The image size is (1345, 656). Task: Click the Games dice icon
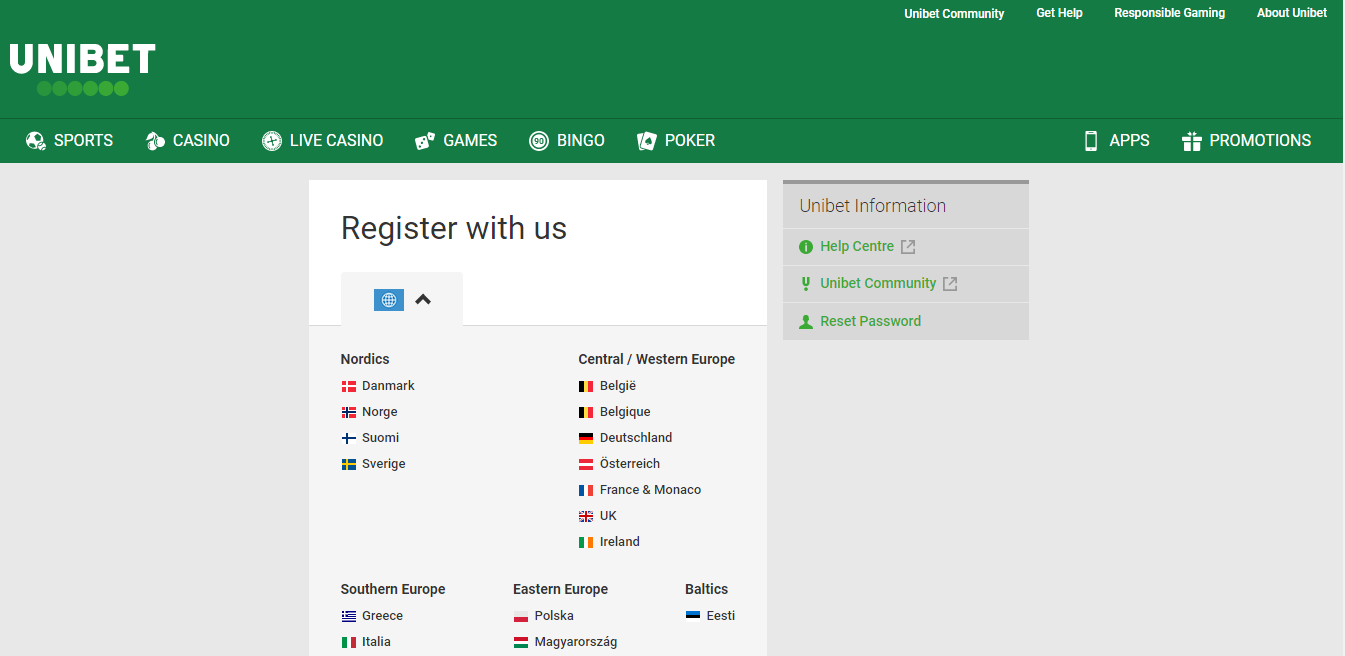coord(425,141)
